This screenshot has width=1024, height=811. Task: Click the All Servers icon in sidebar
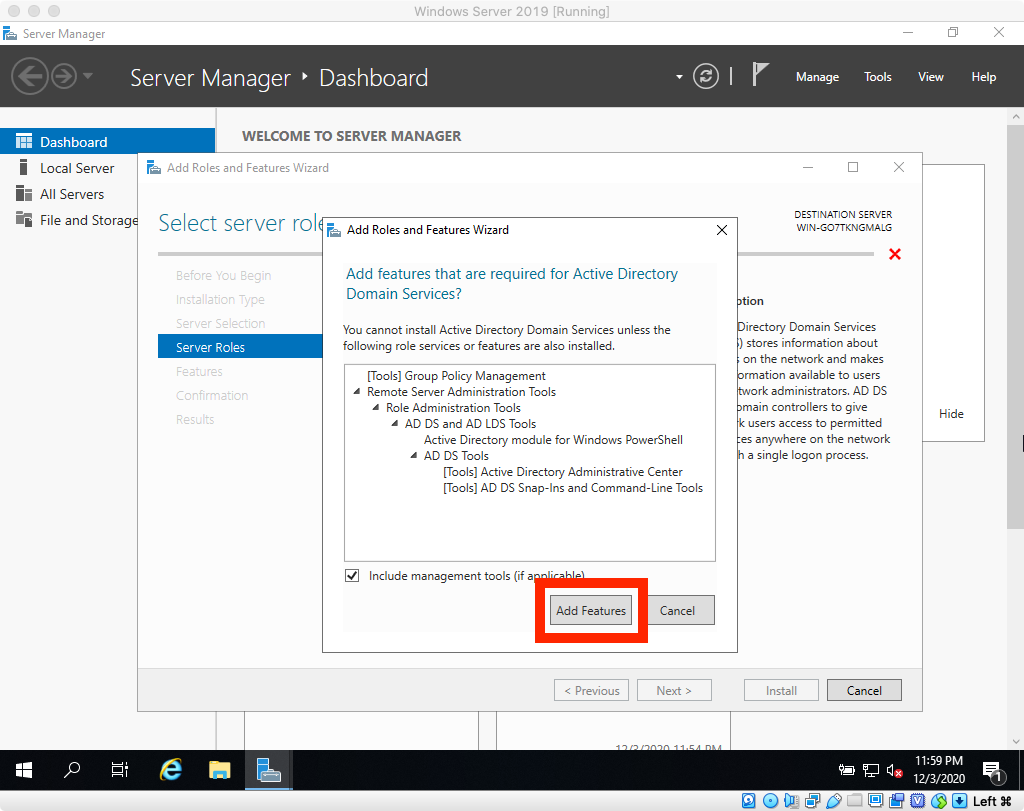click(24, 193)
